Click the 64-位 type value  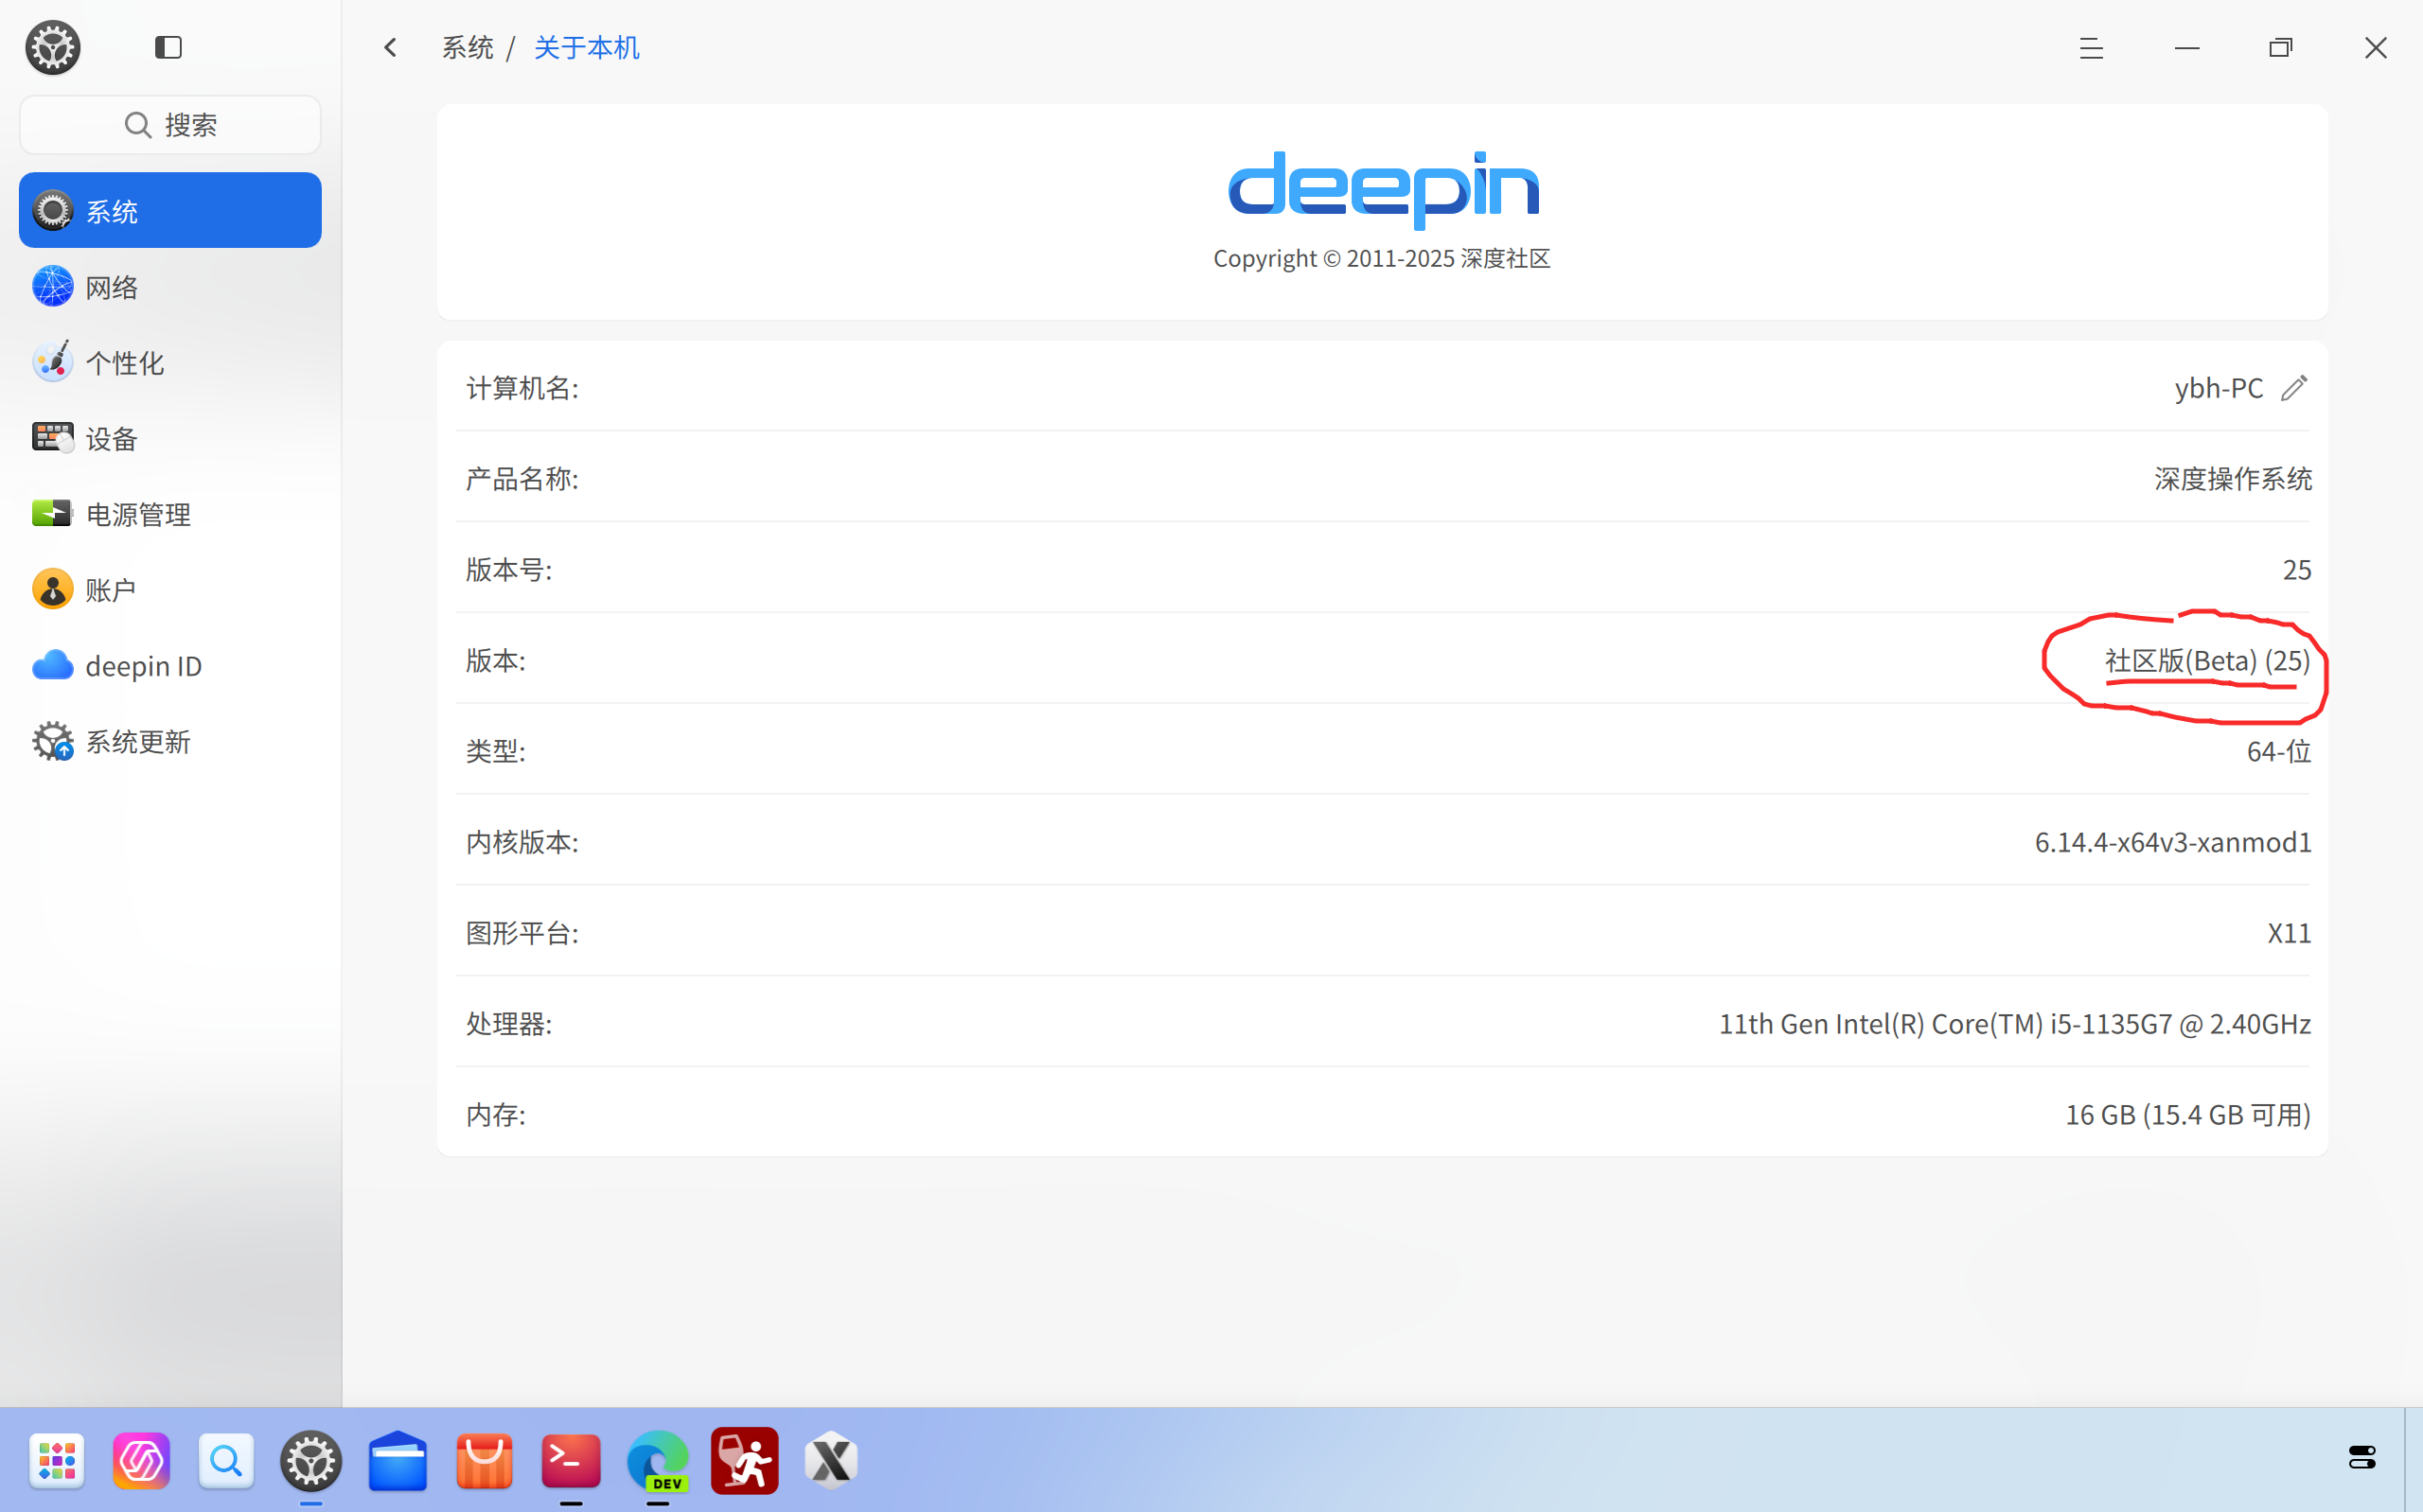click(2278, 751)
